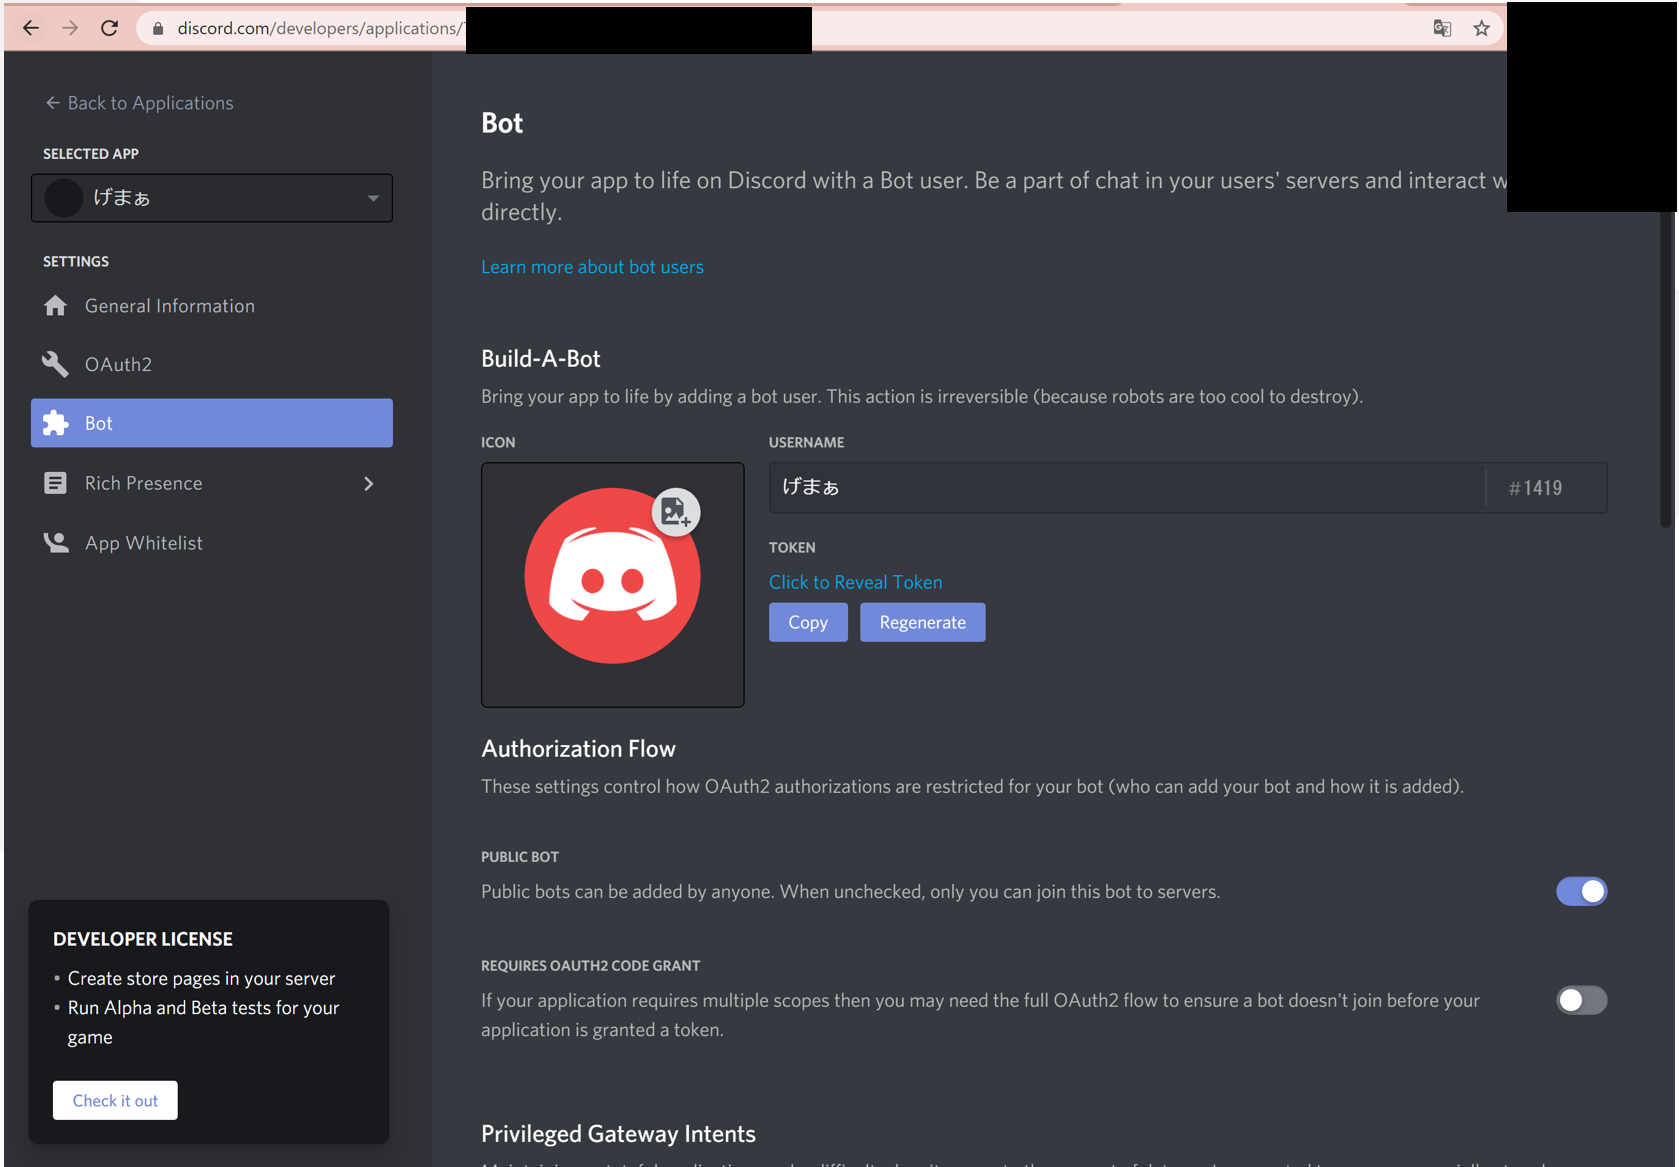Click the bot username input field
This screenshot has height=1167, width=1679.
tap(1127, 488)
